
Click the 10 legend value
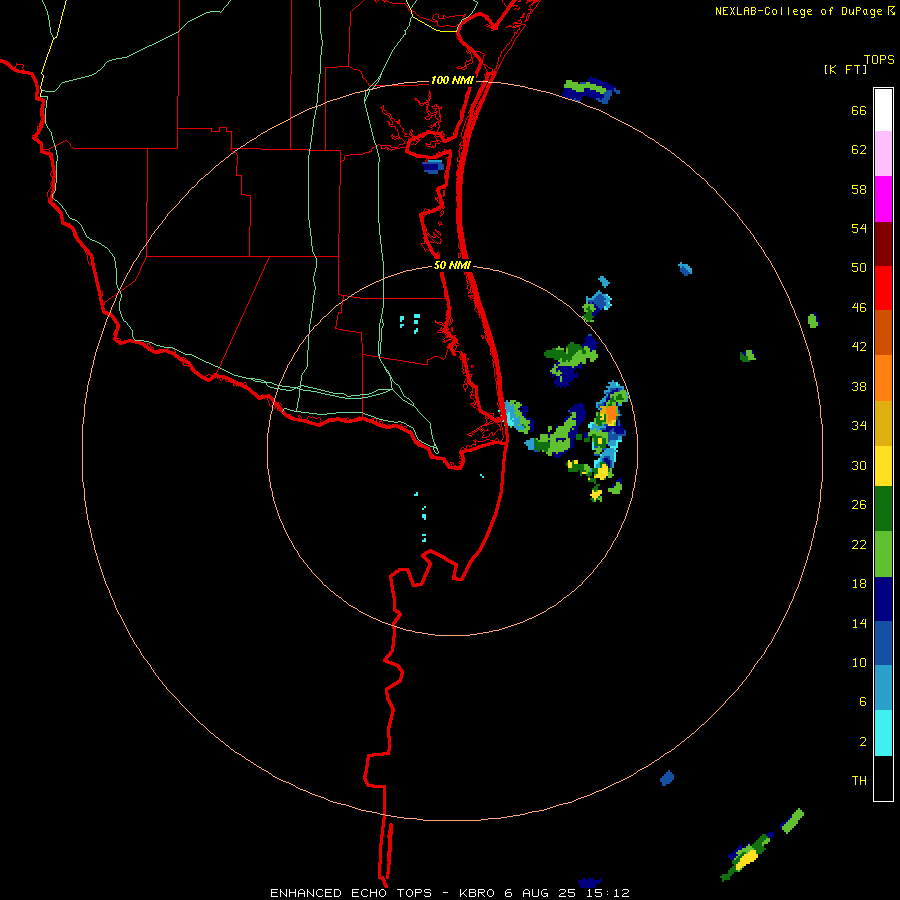(859, 662)
